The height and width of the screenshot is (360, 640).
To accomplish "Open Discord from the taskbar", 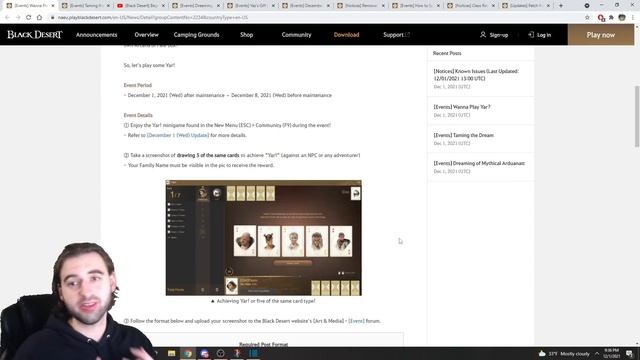I will tap(204, 353).
